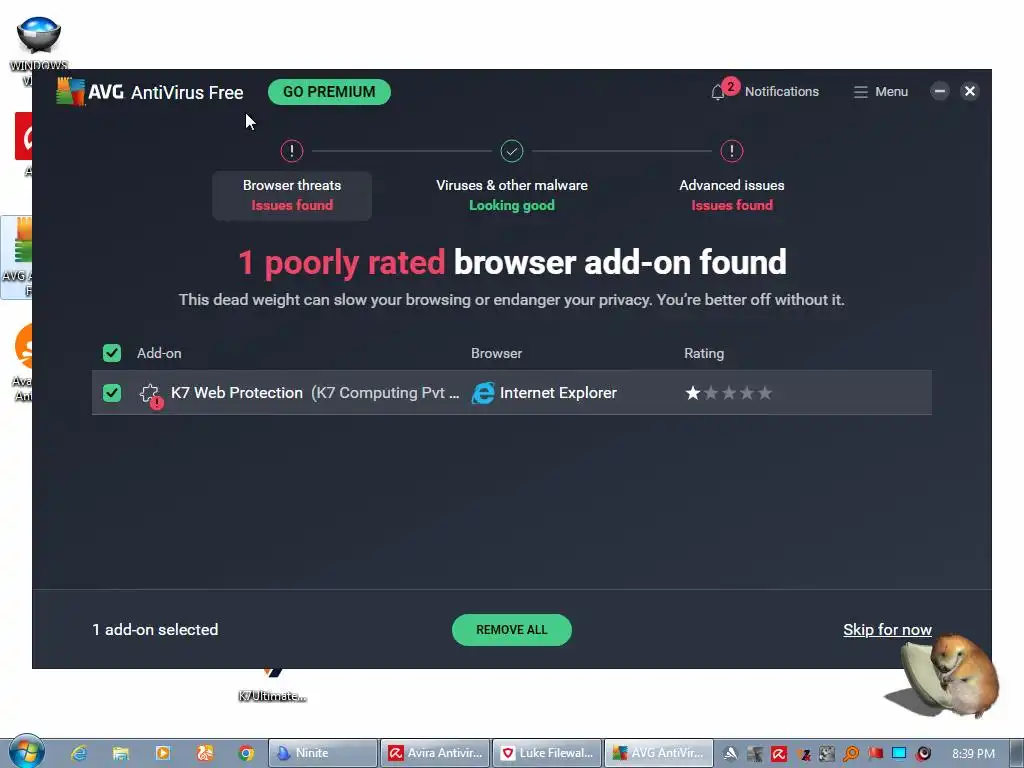Viewport: 1024px width, 768px height.
Task: Click the round speaker-like tray icon
Action: click(x=923, y=754)
